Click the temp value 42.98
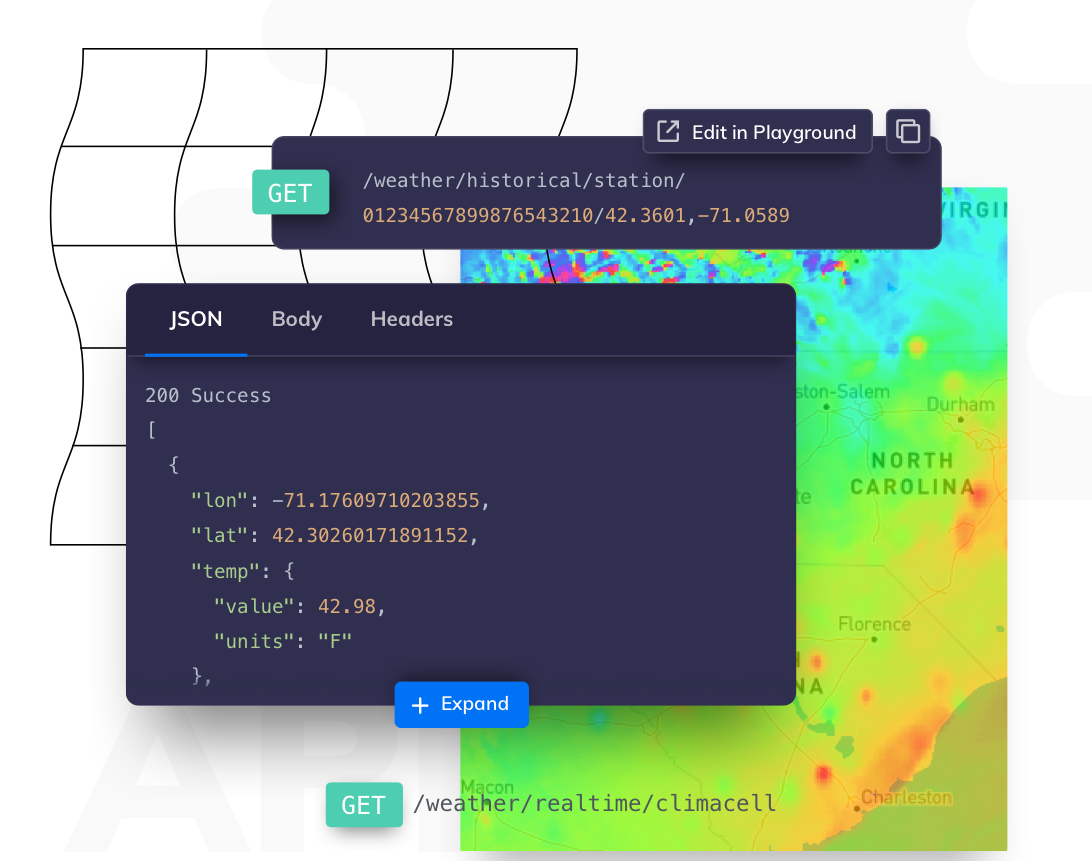The width and height of the screenshot is (1092, 861). point(347,606)
